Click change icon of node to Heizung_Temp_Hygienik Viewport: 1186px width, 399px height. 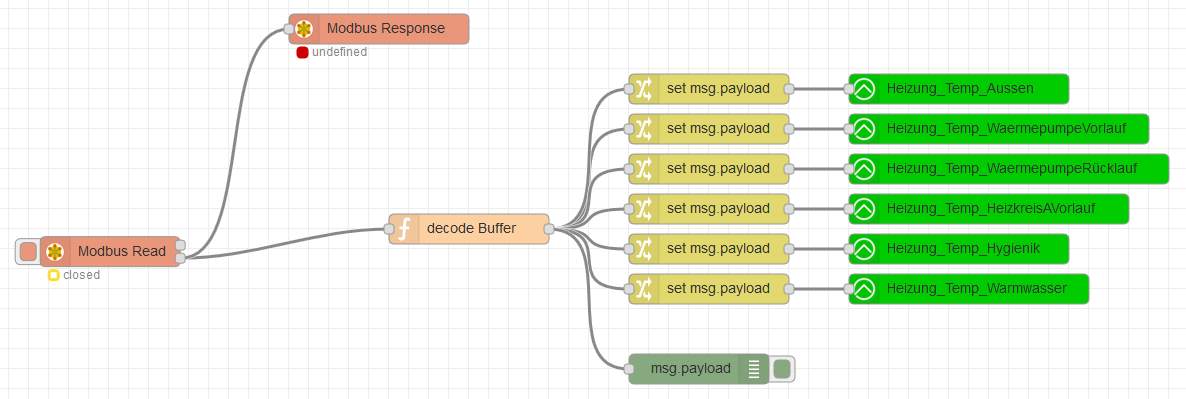[644, 249]
